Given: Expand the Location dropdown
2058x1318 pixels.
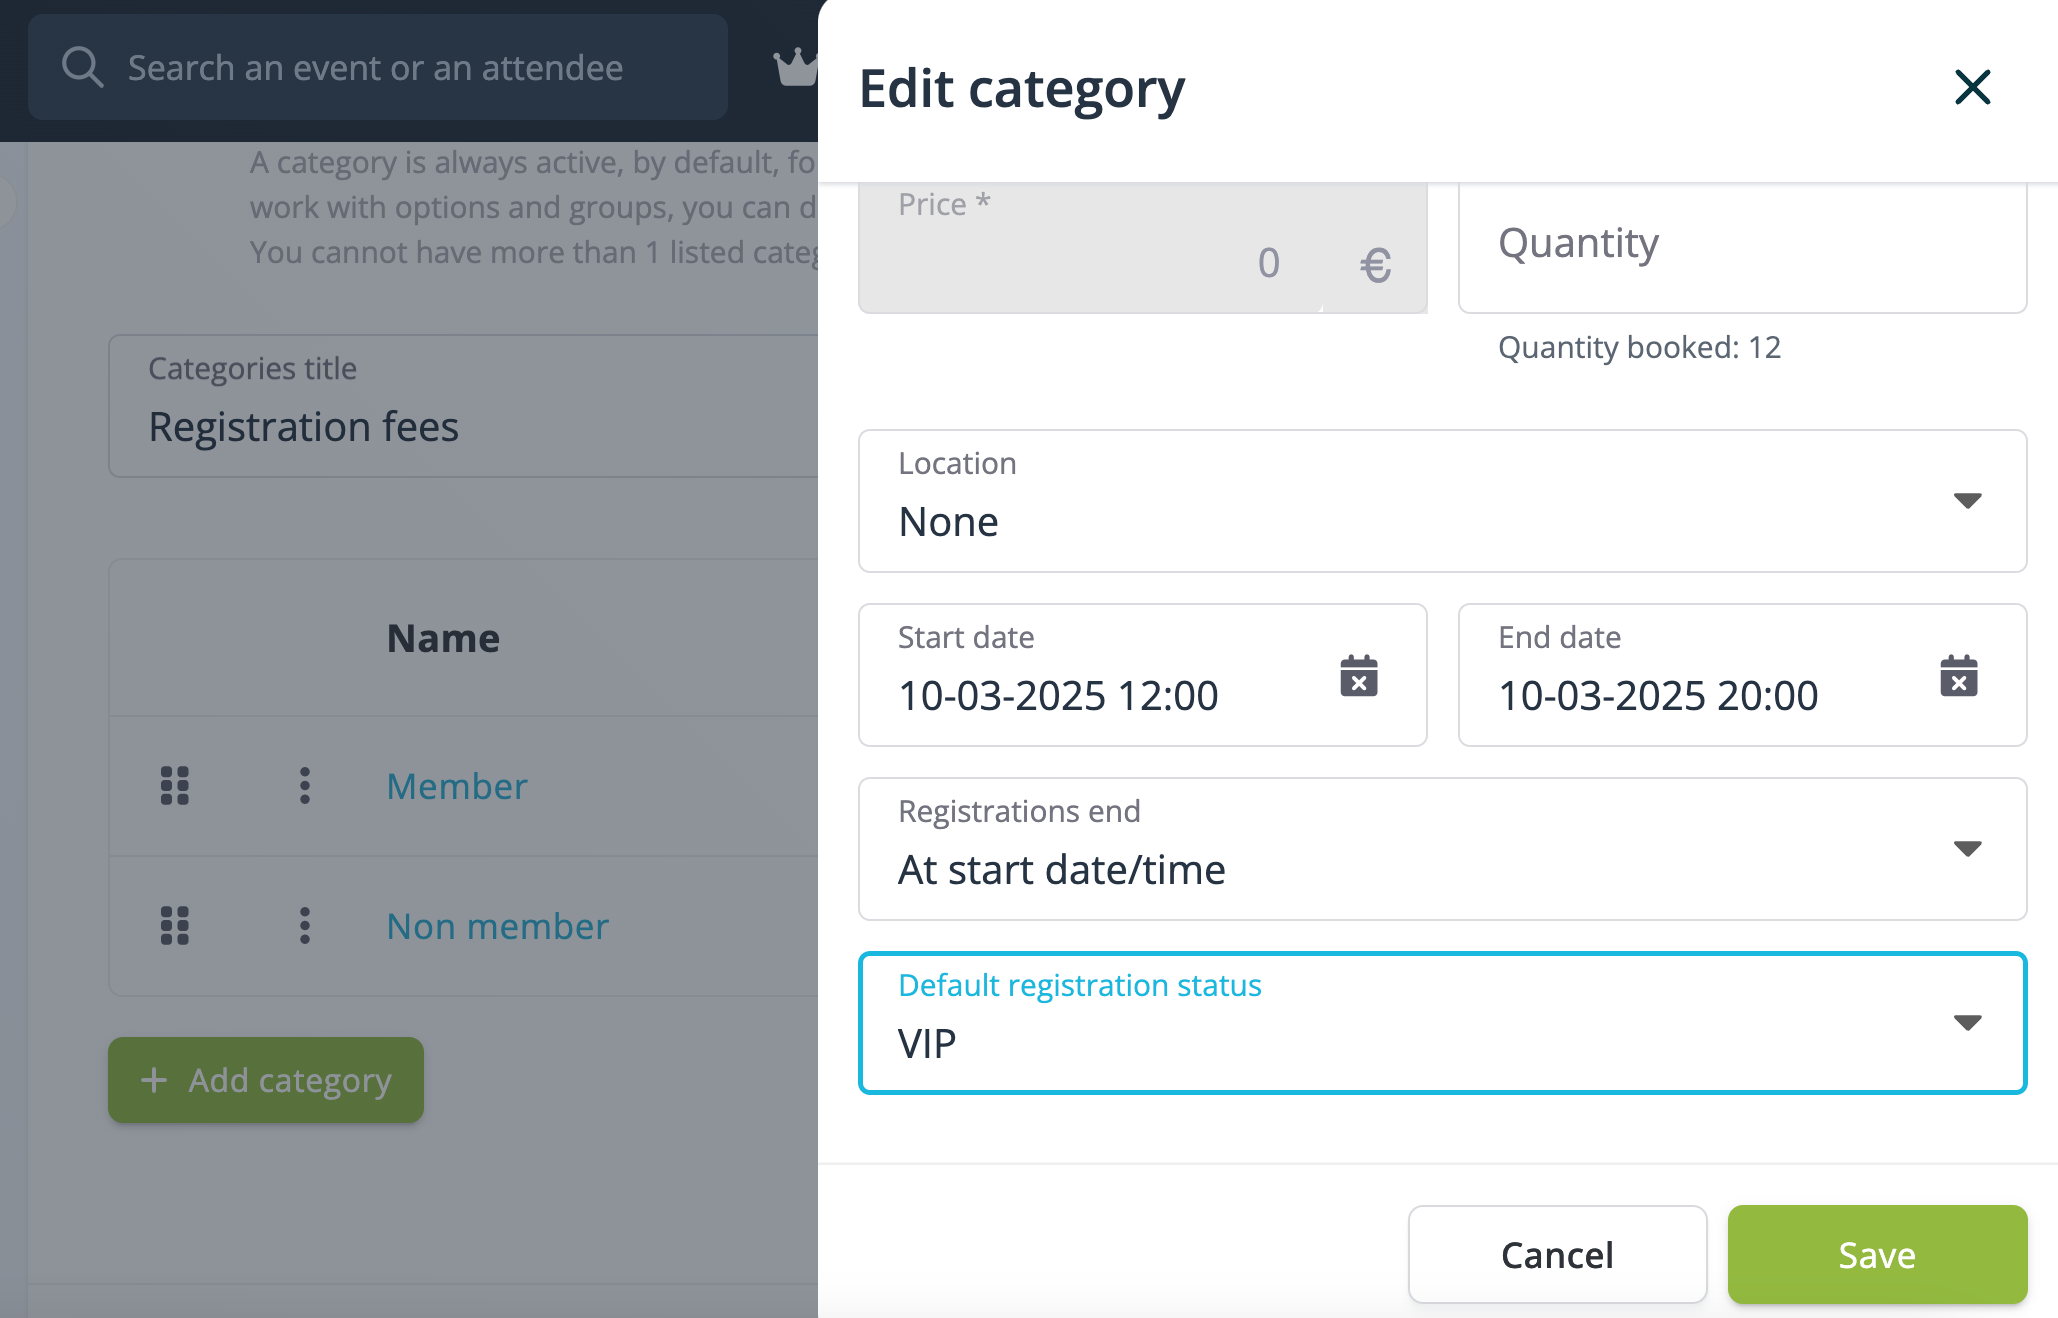Looking at the screenshot, I should [x=1967, y=501].
